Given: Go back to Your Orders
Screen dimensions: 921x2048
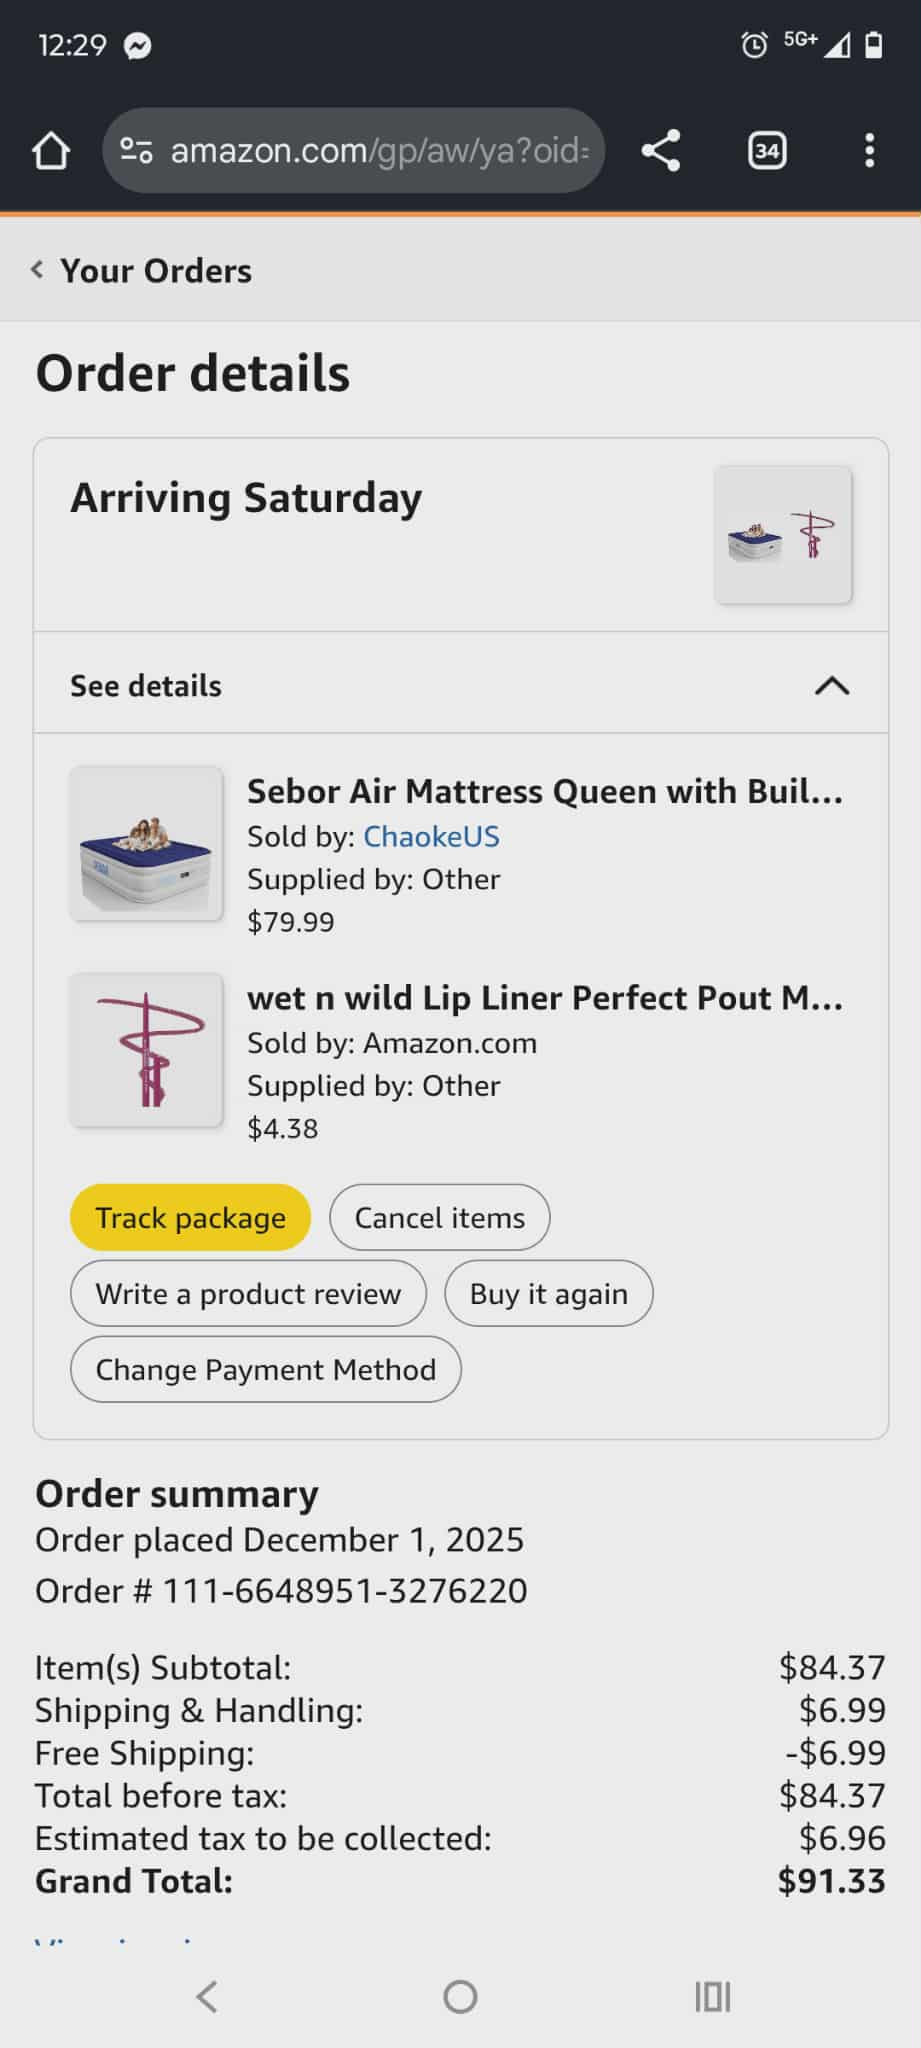Looking at the screenshot, I should click(x=142, y=271).
